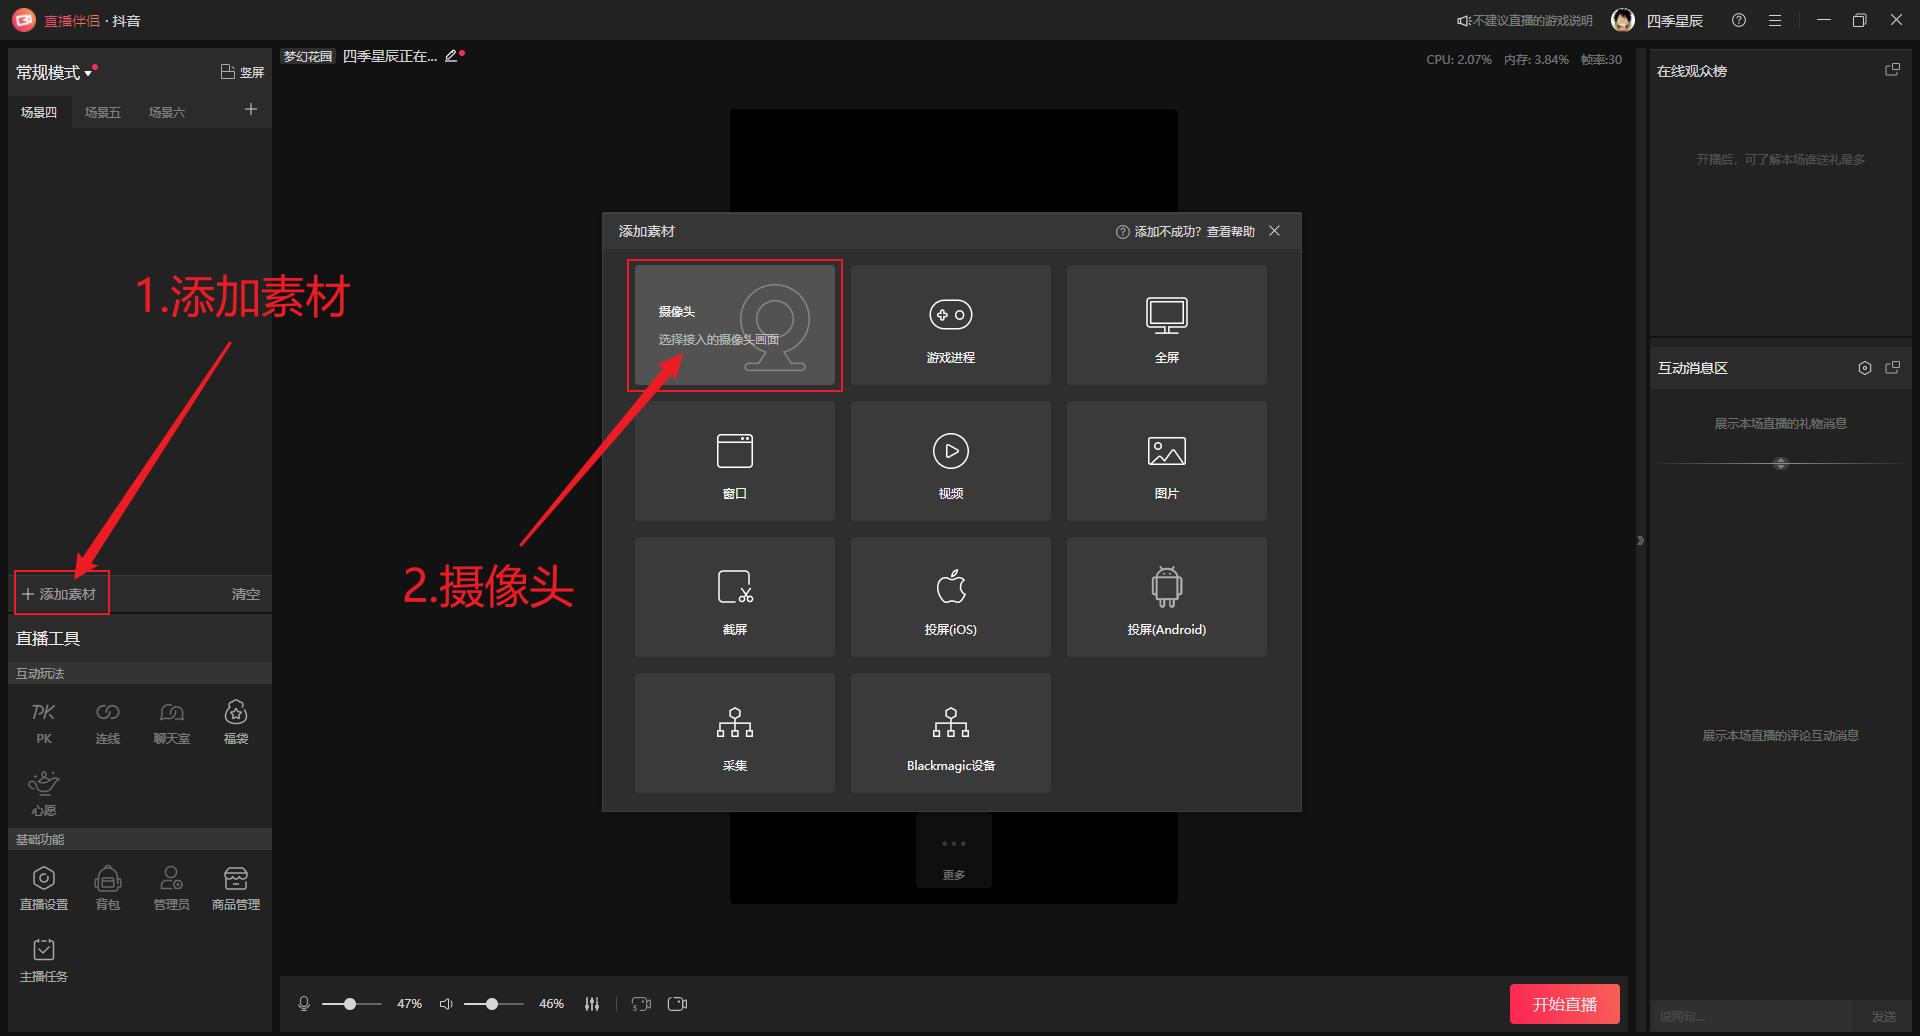Viewport: 1920px width, 1036px height.
Task: Choose the 截屏 screenshot source
Action: (x=735, y=597)
